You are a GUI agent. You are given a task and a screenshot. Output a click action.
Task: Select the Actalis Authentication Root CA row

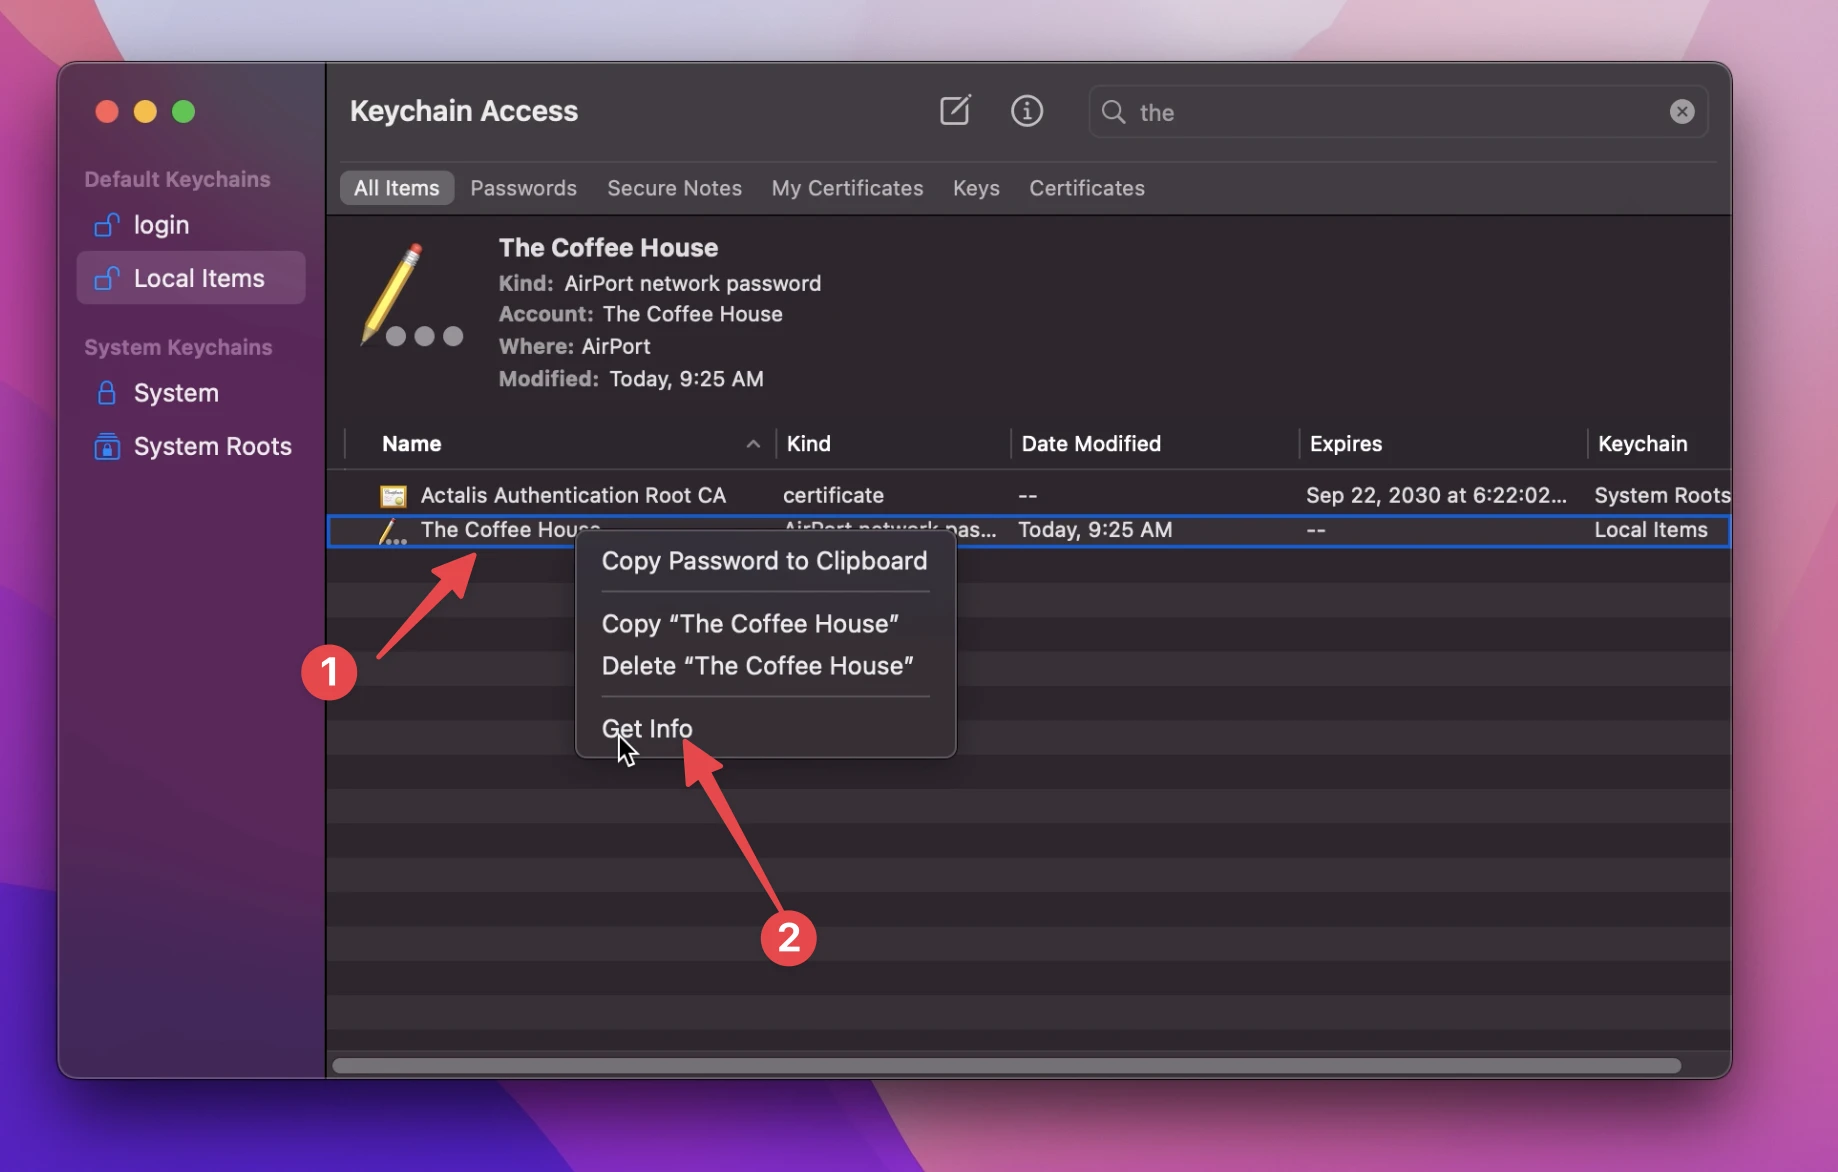point(1028,495)
